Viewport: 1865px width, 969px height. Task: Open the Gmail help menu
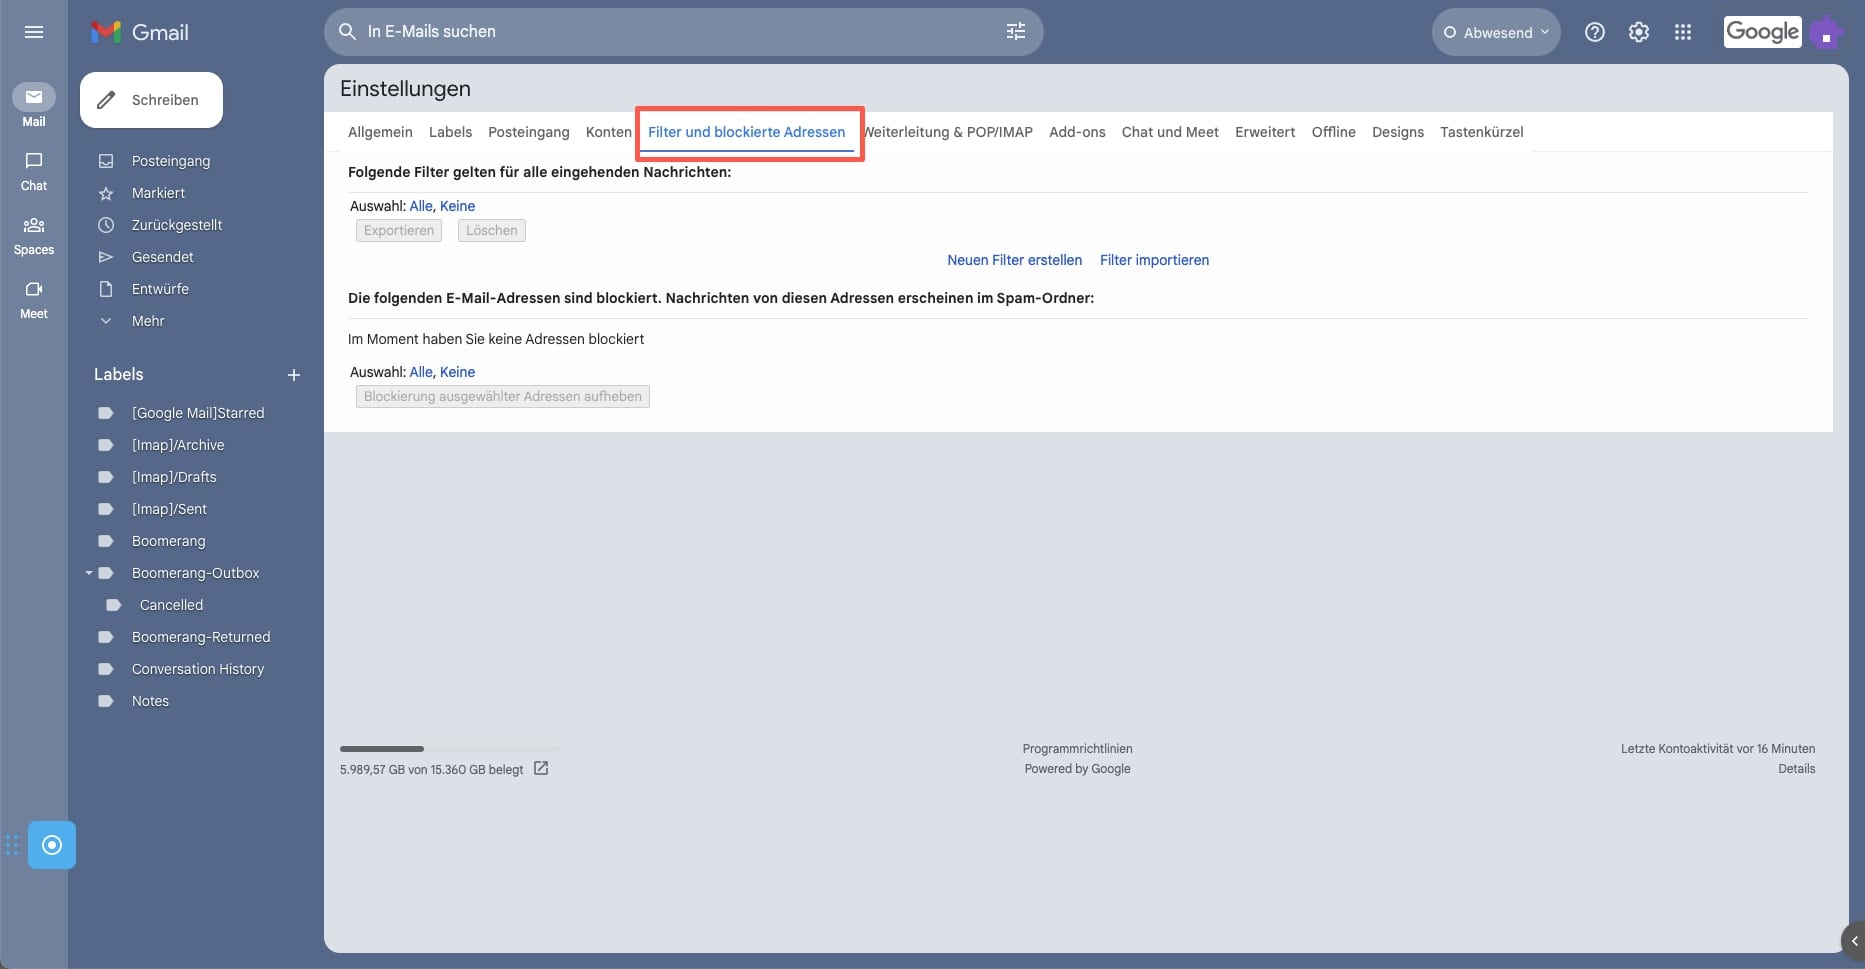tap(1595, 32)
